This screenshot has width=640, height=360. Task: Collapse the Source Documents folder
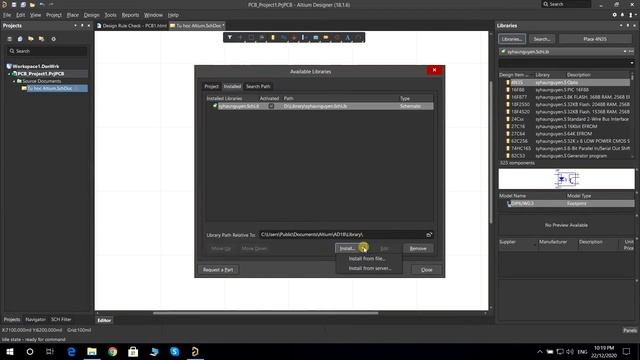click(x=14, y=81)
